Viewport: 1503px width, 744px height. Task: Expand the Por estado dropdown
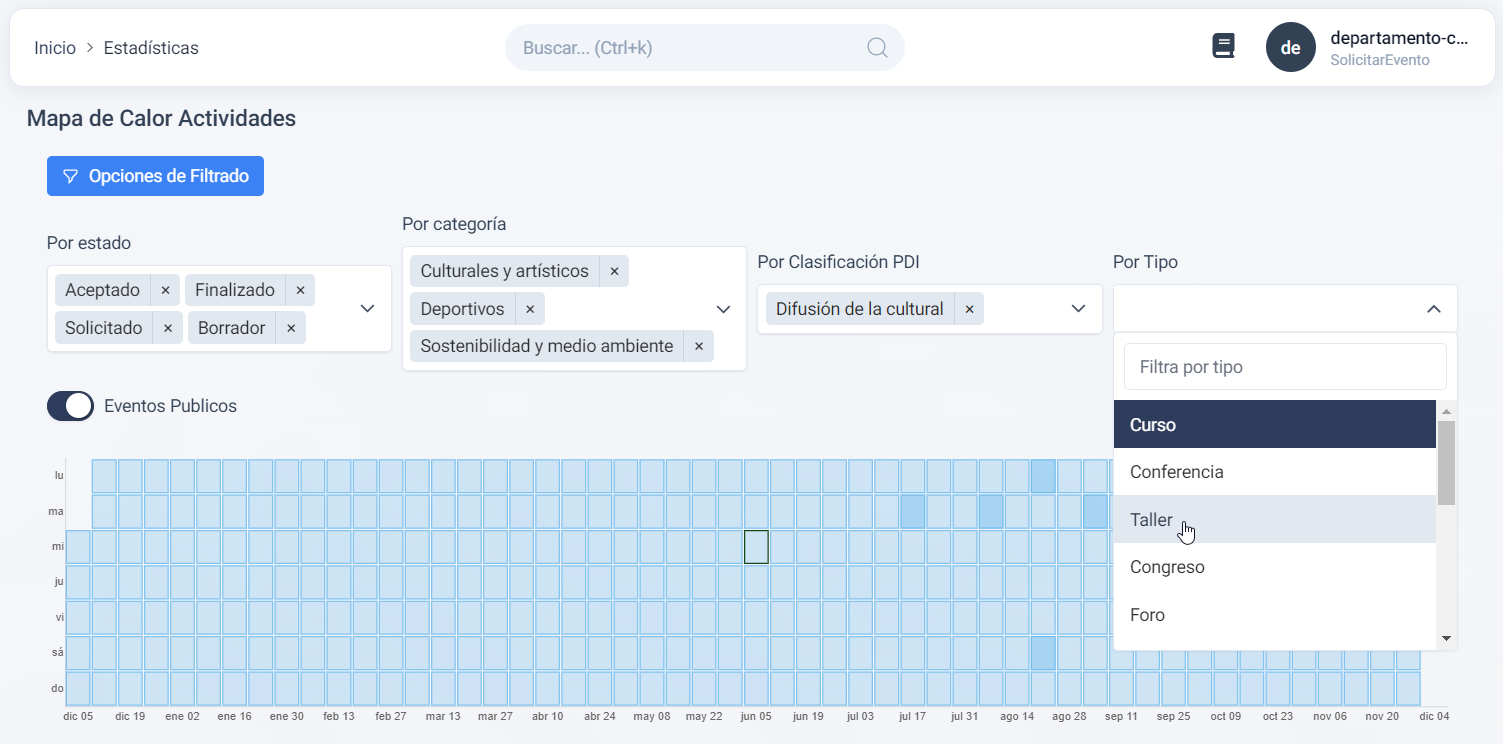click(x=367, y=308)
